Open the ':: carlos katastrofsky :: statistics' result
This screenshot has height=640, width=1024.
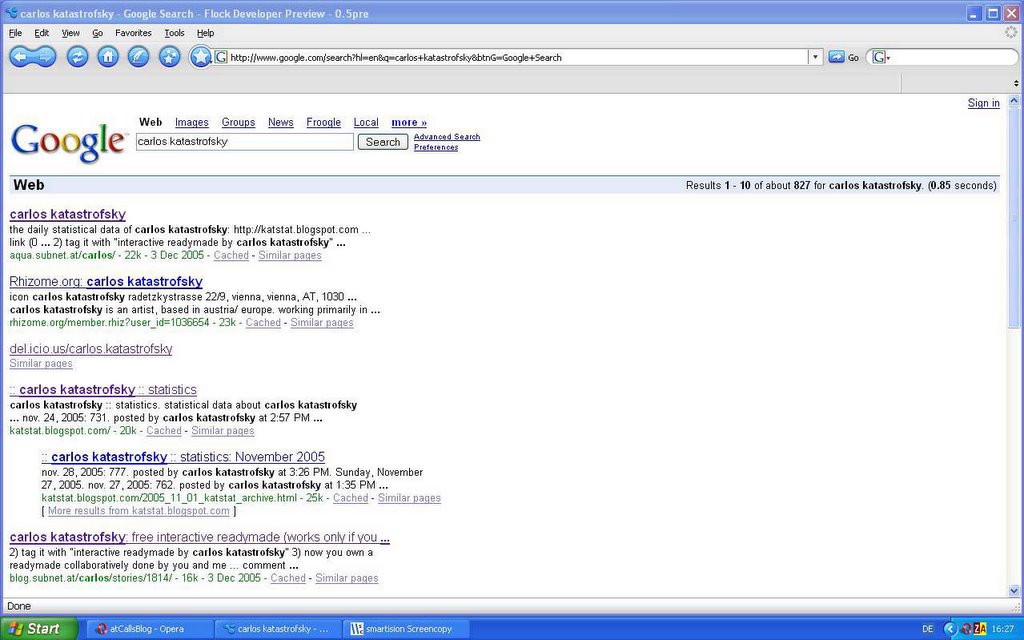pyautogui.click(x=103, y=389)
